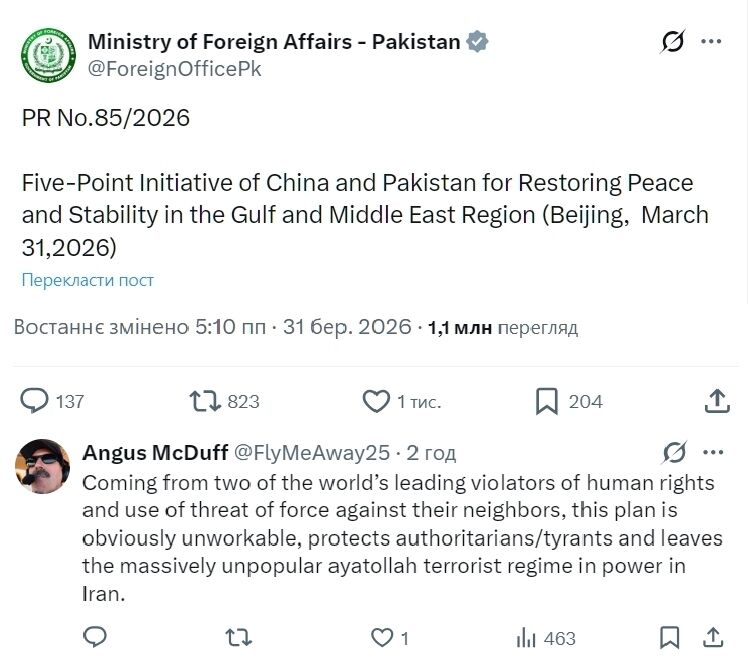Click the 'Перекласти пост' translate link

coord(88,280)
